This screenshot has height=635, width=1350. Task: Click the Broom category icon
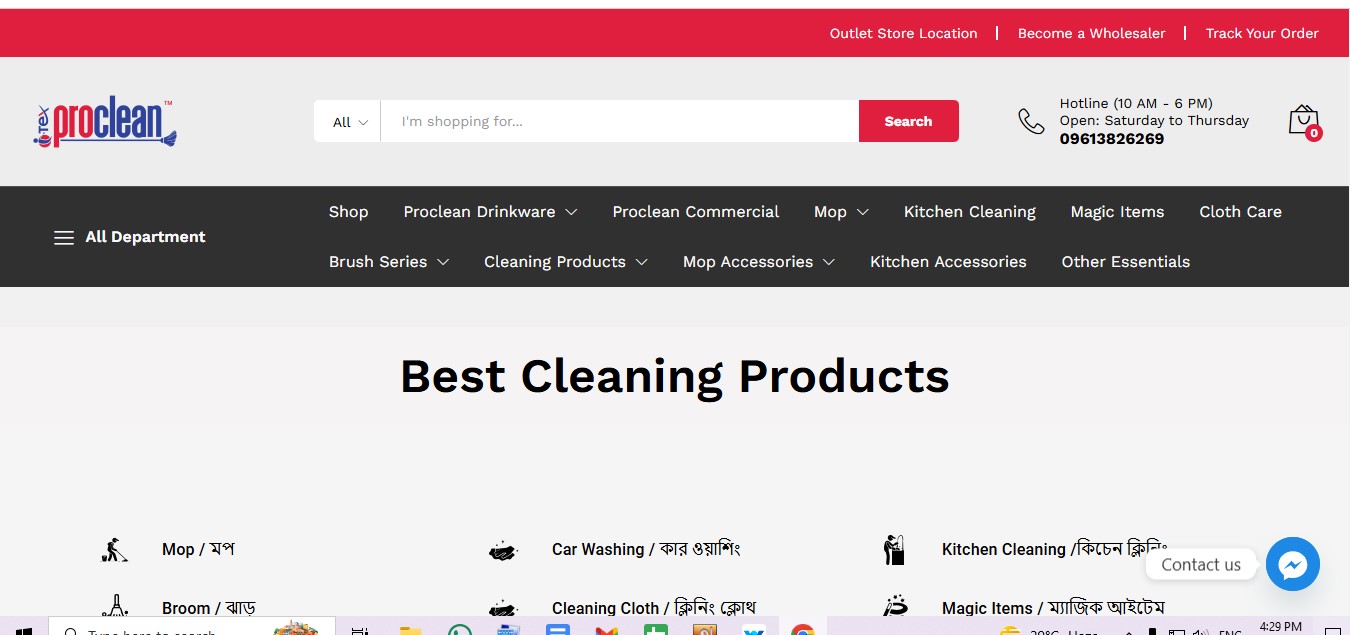[x=115, y=606]
